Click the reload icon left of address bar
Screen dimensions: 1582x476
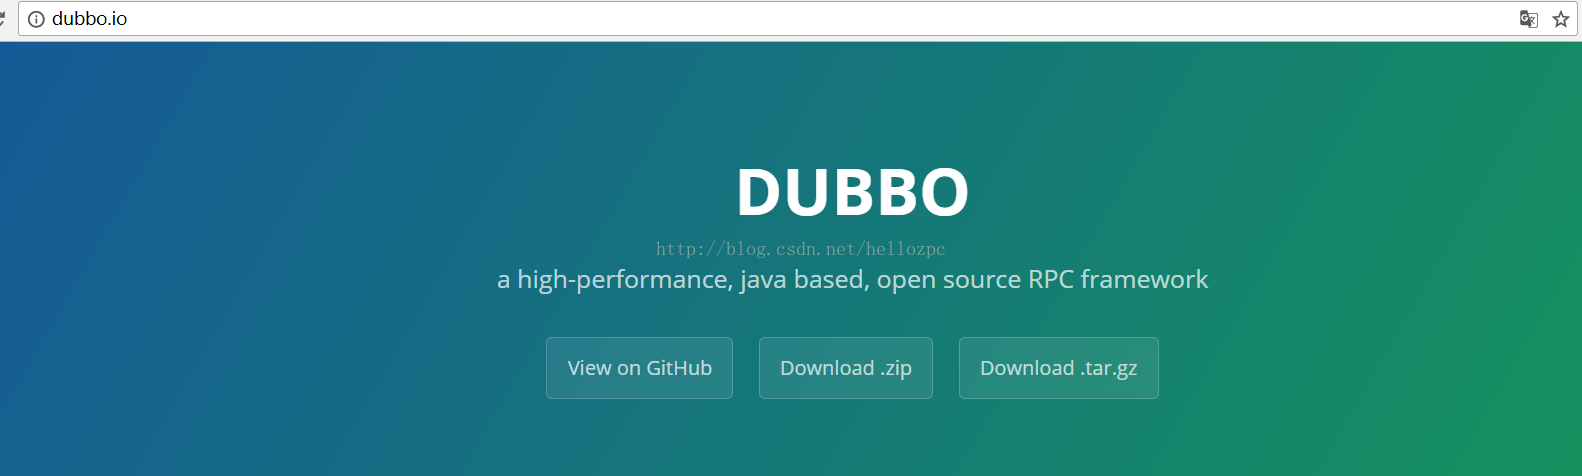pos(3,19)
